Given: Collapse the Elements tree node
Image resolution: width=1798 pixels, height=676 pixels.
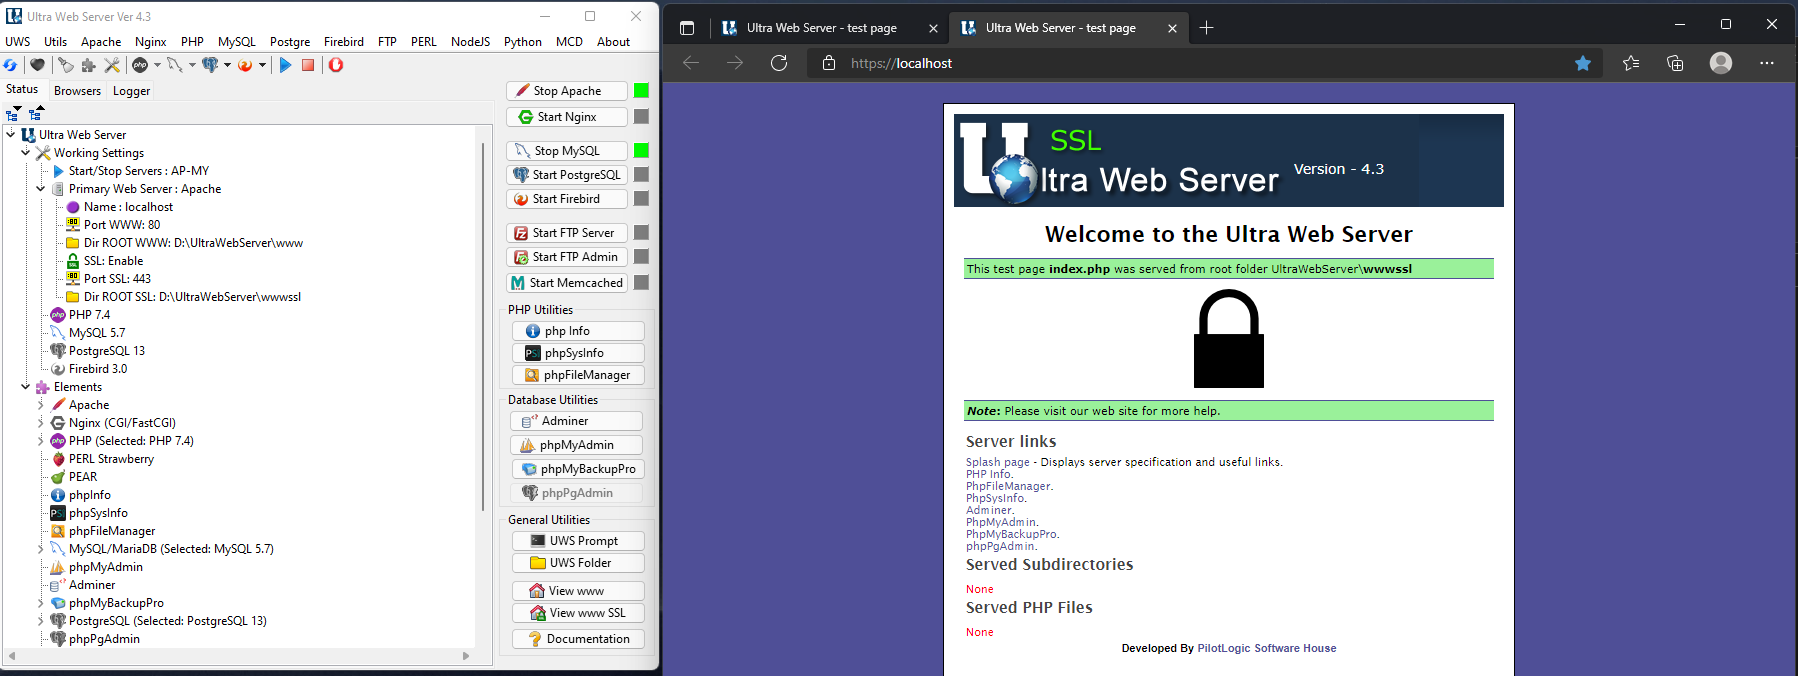Looking at the screenshot, I should coord(26,386).
